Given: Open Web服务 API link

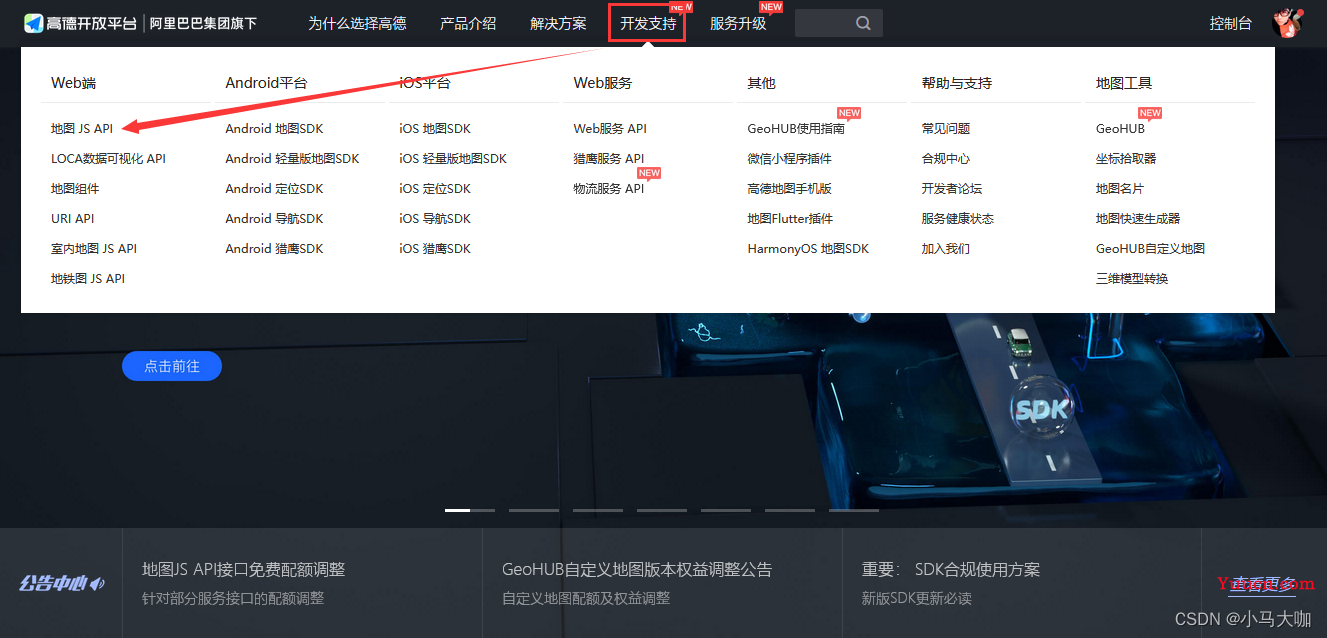Looking at the screenshot, I should [610, 128].
